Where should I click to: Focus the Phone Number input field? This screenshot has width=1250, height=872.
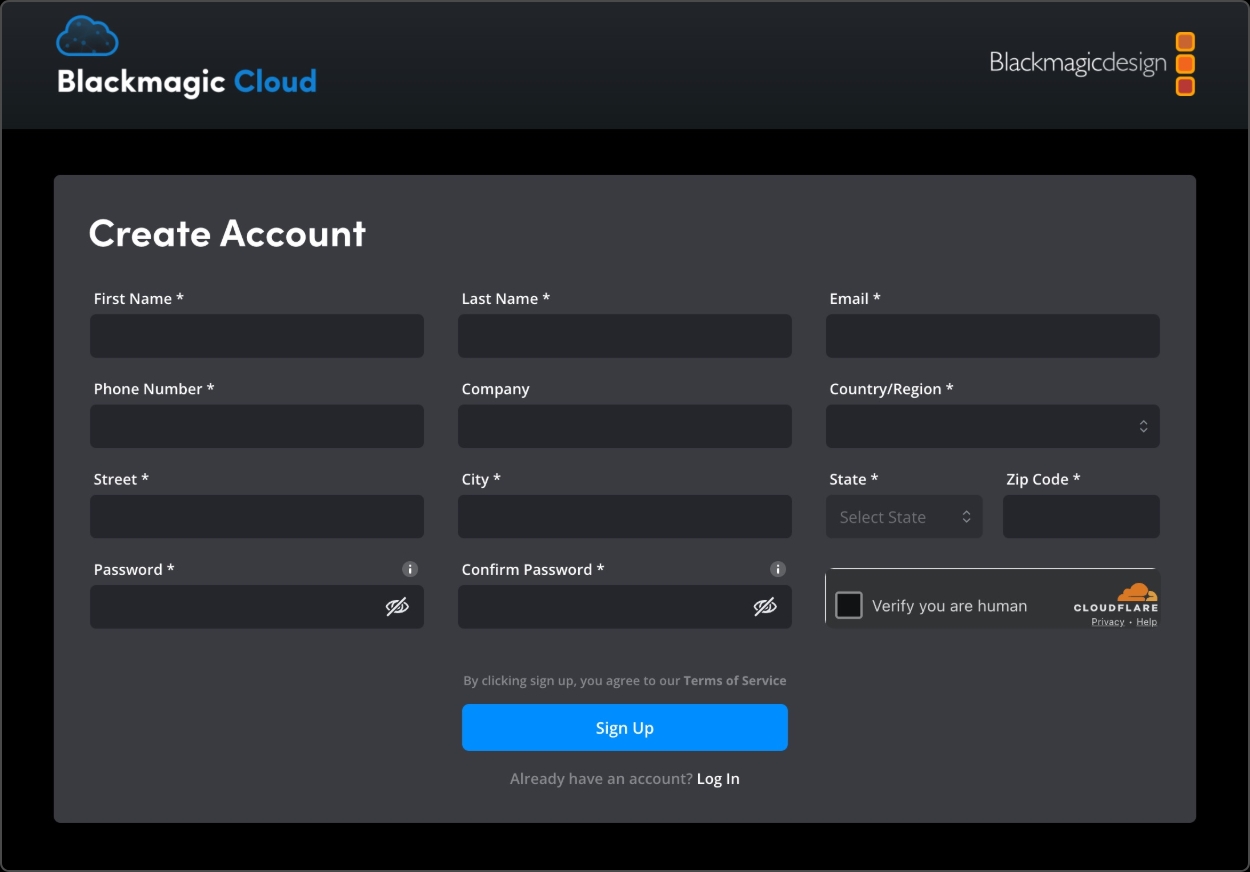point(257,426)
